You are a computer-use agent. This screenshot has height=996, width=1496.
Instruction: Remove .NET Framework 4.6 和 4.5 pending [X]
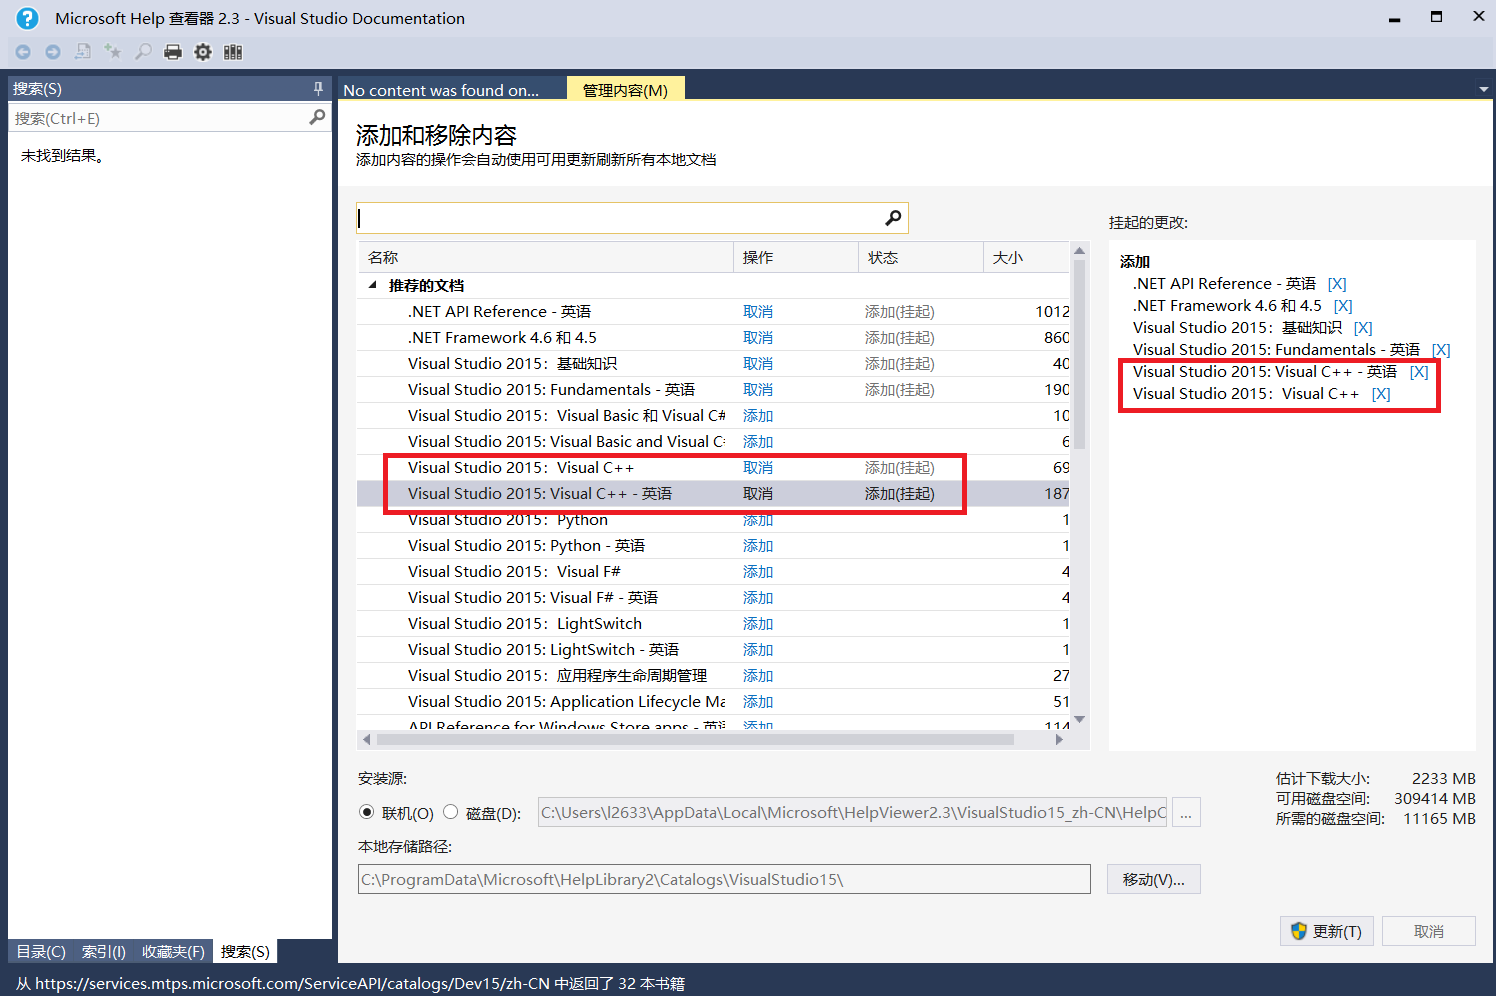(1343, 306)
